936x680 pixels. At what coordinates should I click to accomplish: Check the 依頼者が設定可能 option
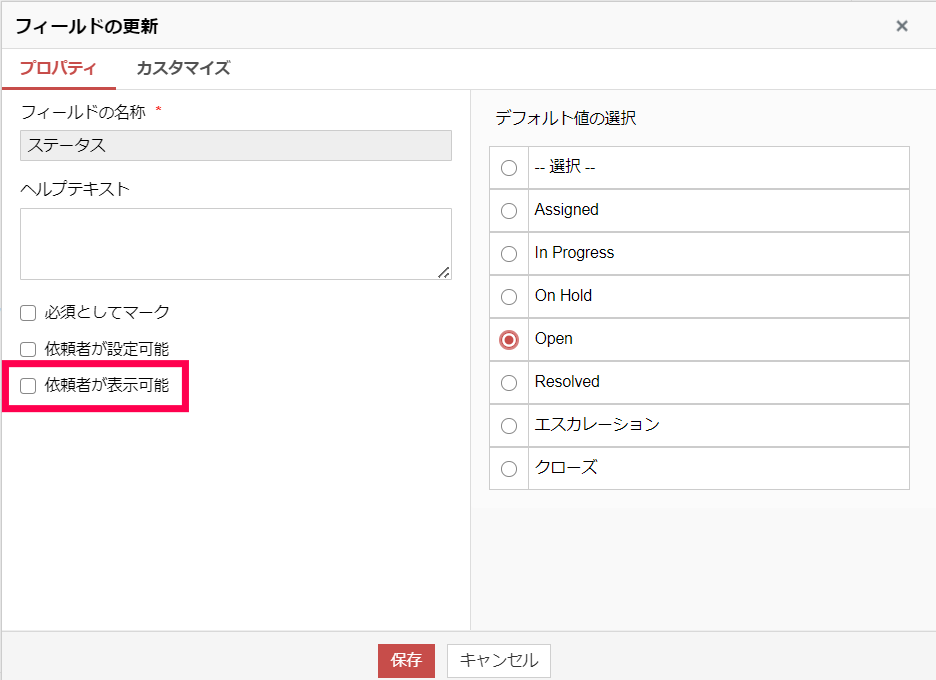[28, 350]
